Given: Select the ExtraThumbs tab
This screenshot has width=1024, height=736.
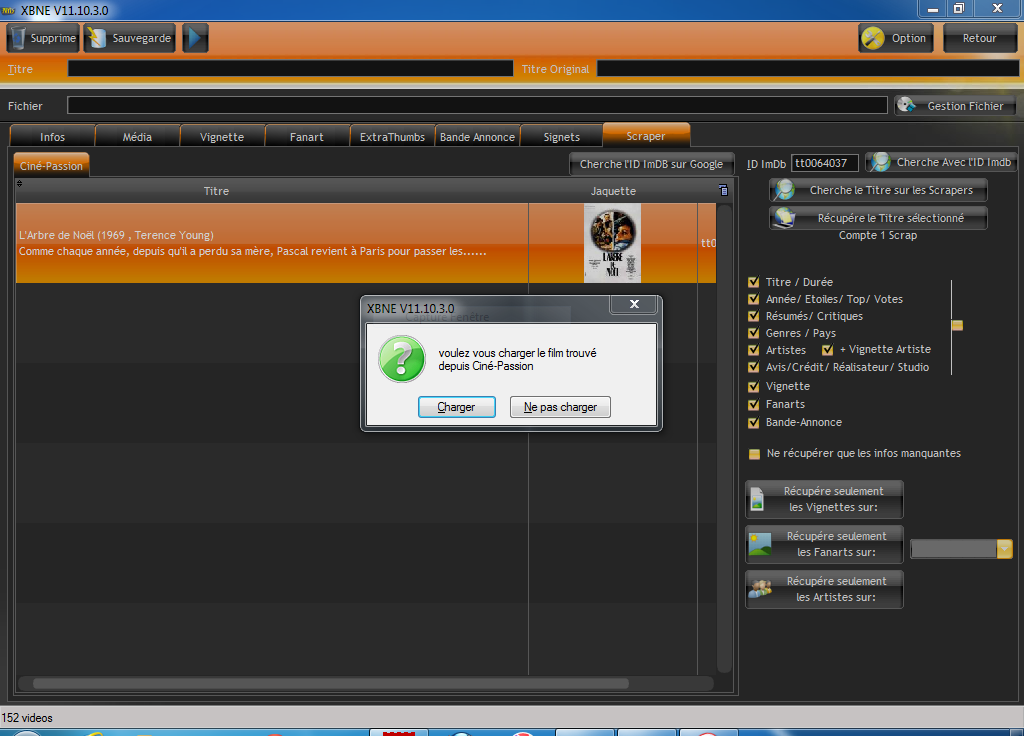Looking at the screenshot, I should click(x=392, y=136).
